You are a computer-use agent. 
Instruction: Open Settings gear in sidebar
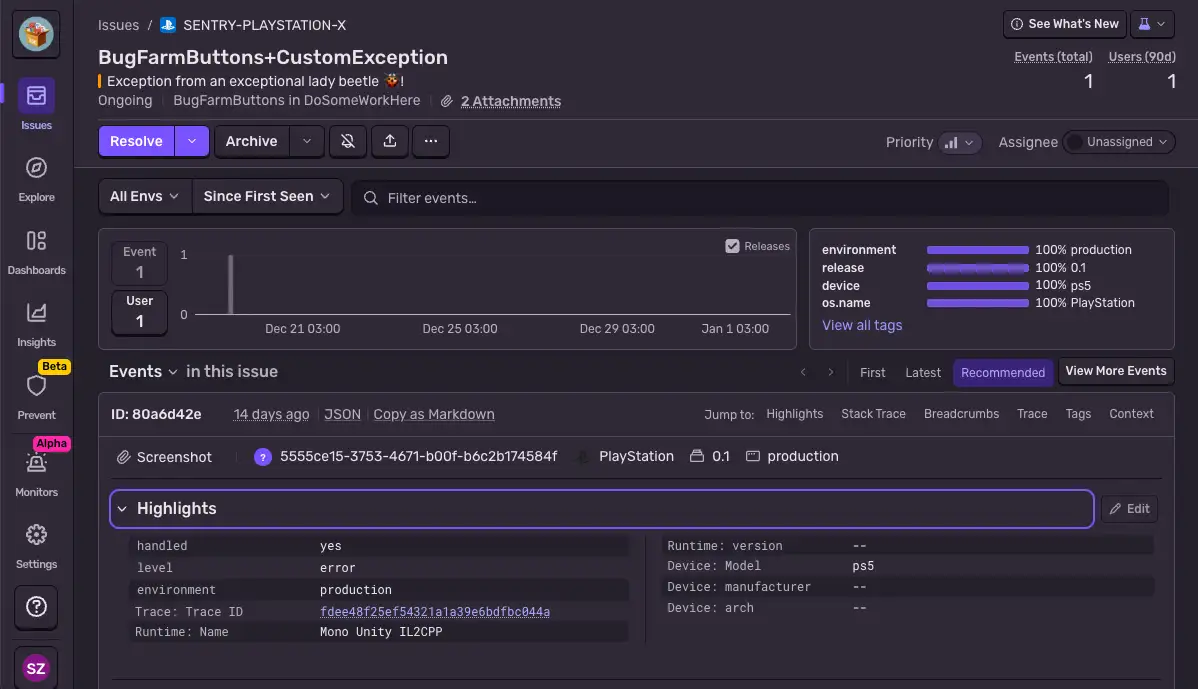(36, 535)
